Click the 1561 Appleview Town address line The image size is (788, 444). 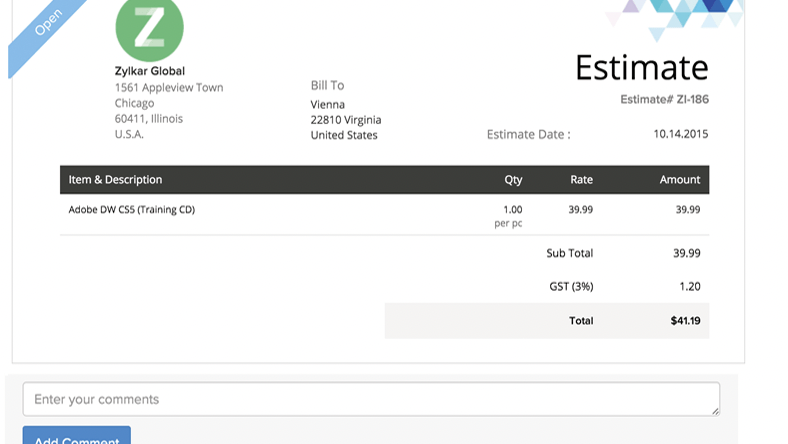pos(169,88)
